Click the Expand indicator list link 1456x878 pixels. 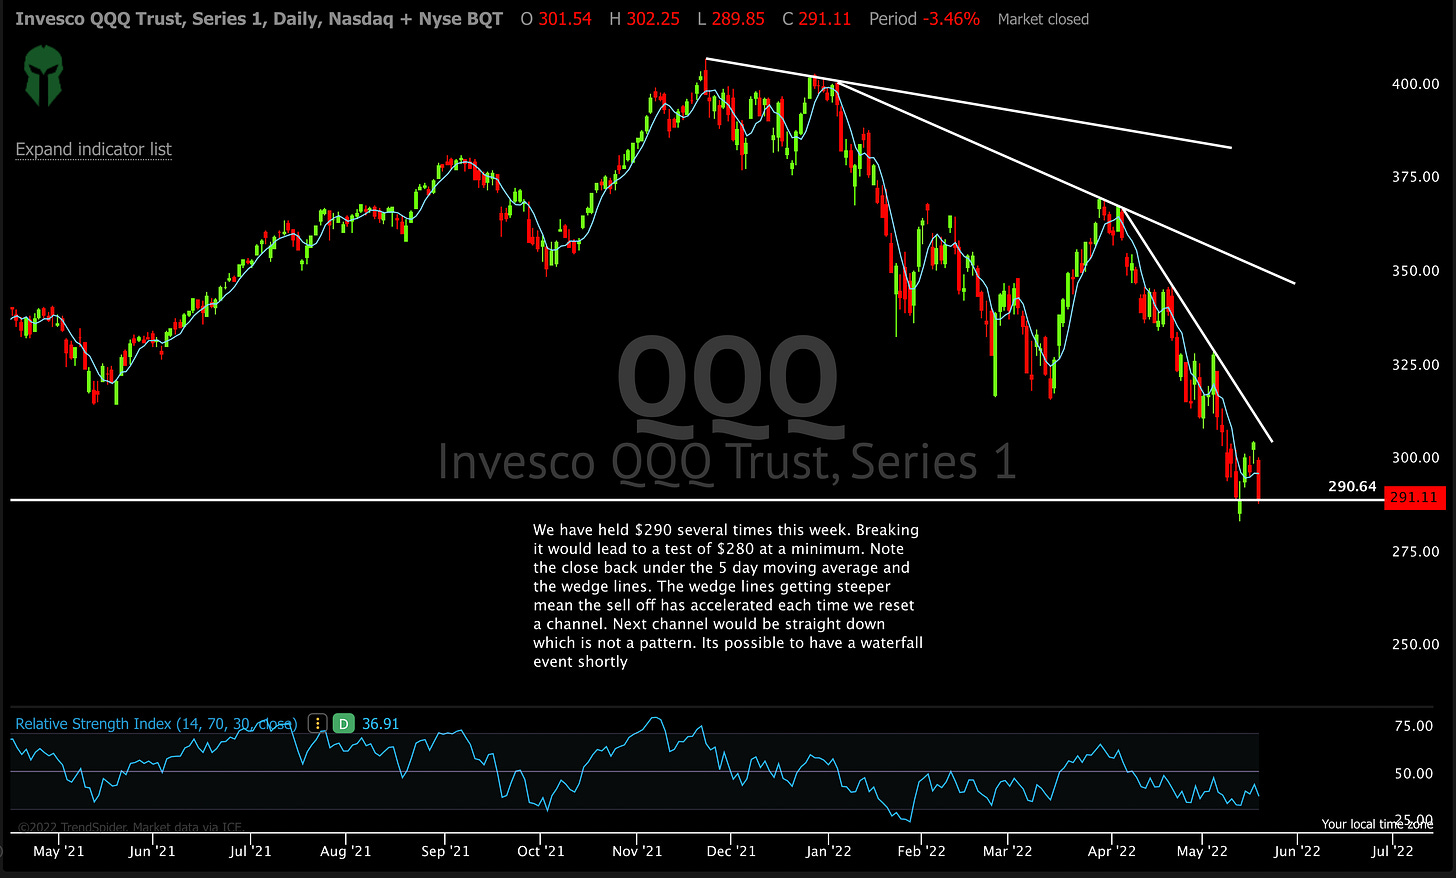point(94,149)
